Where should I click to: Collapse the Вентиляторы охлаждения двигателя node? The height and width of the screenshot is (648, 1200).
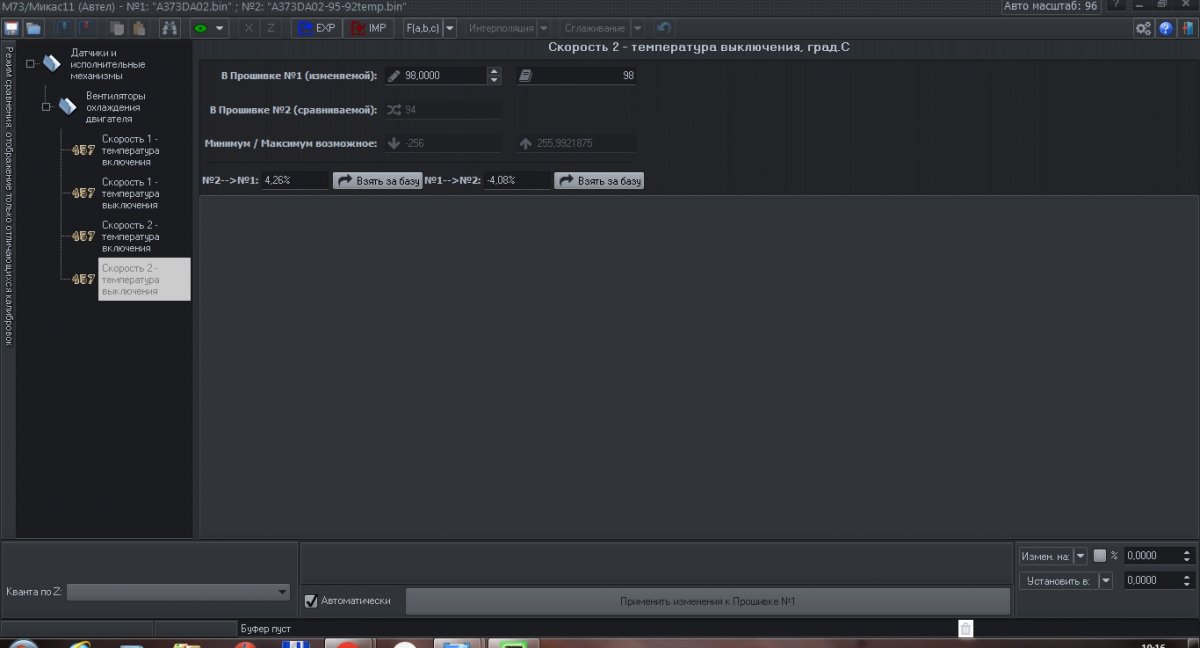coord(46,107)
